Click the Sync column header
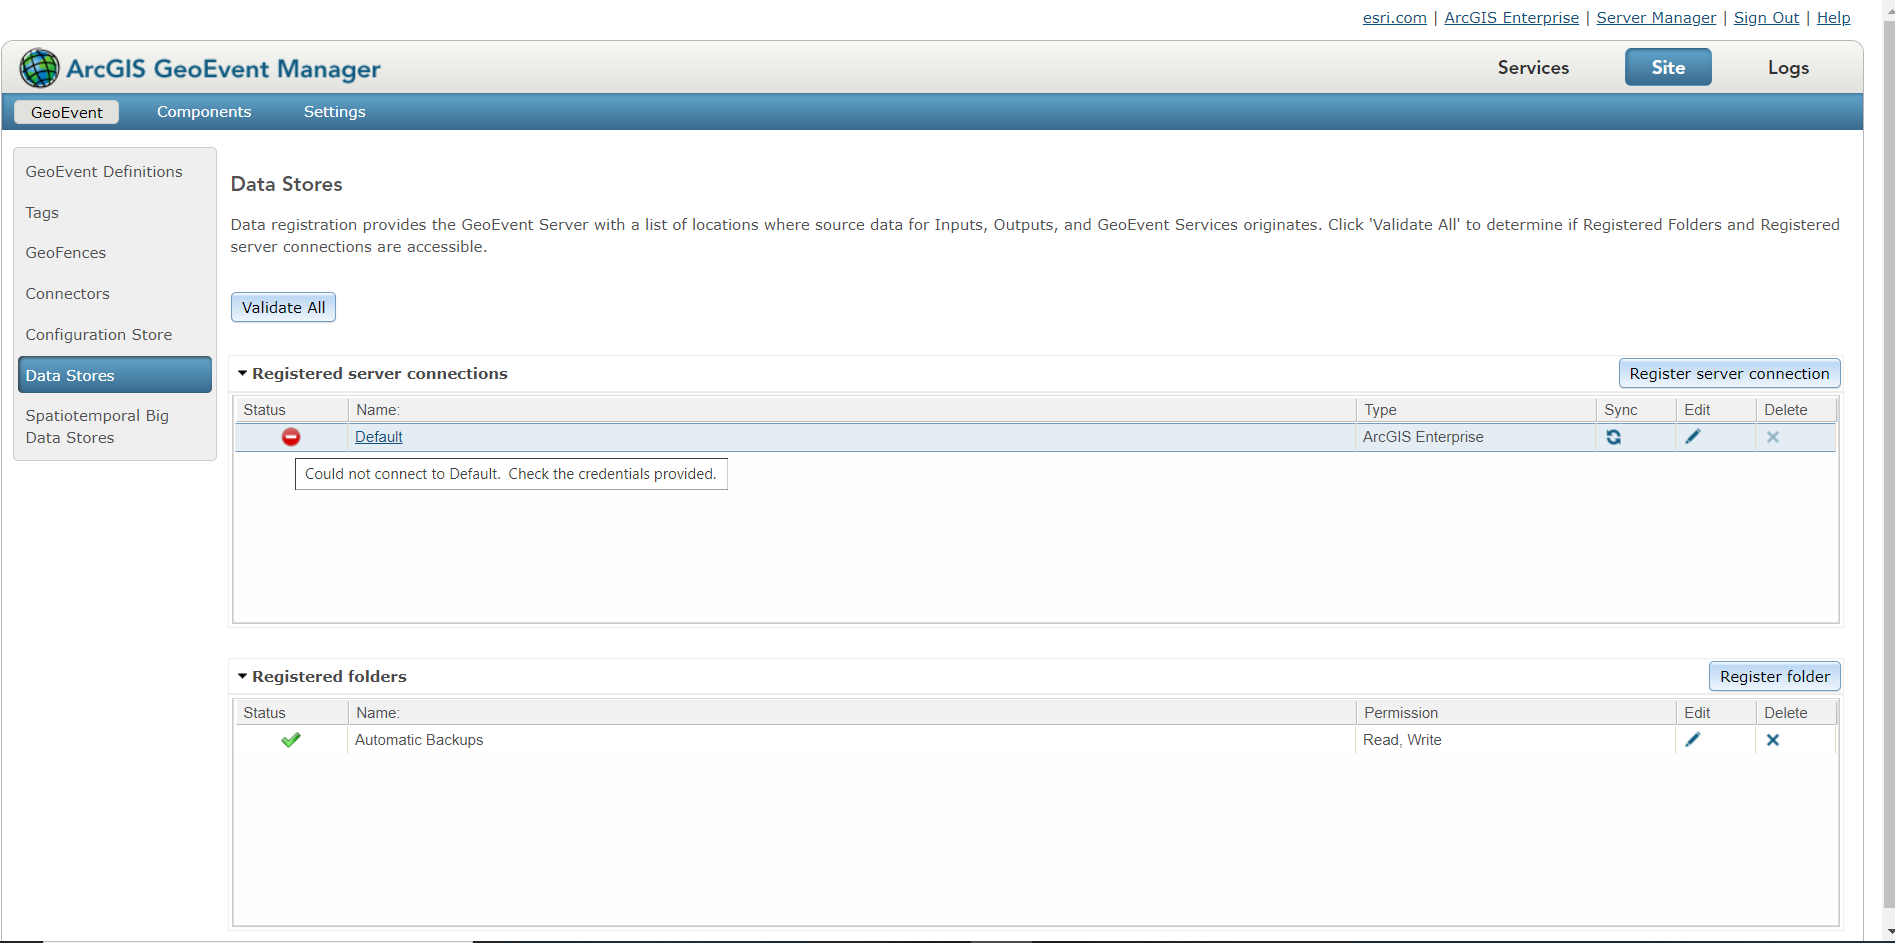1895x943 pixels. 1636,410
